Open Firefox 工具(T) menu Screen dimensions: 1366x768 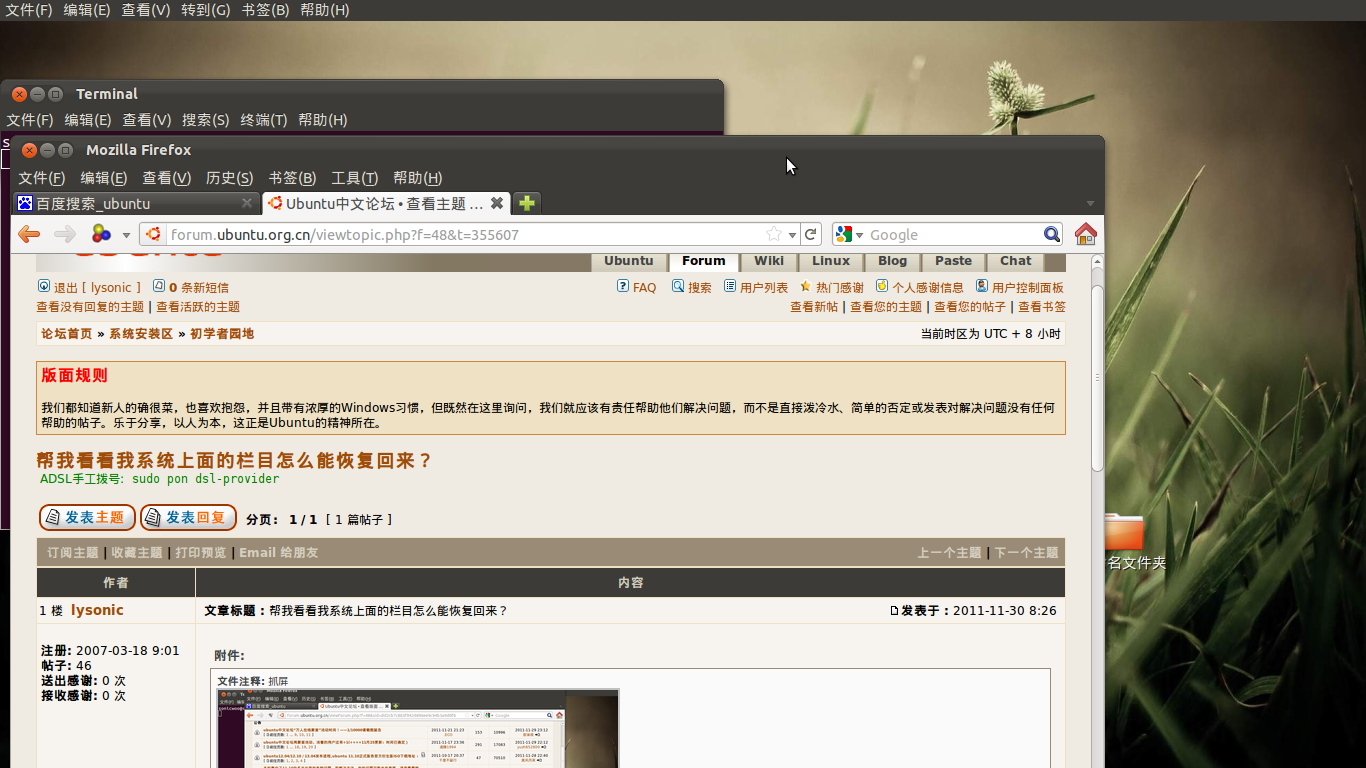(354, 178)
